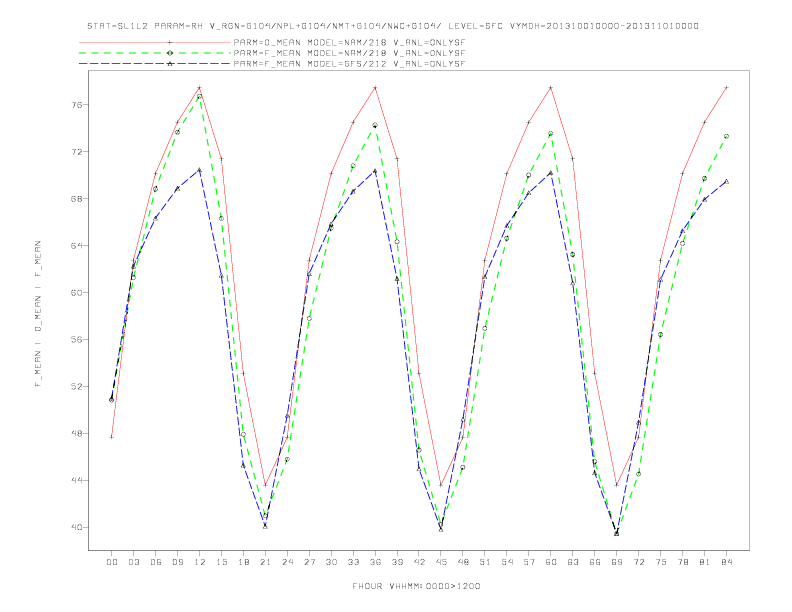The width and height of the screenshot is (792, 612).
Task: Click x-axis tick label '66'
Action: pyautogui.click(x=595, y=562)
